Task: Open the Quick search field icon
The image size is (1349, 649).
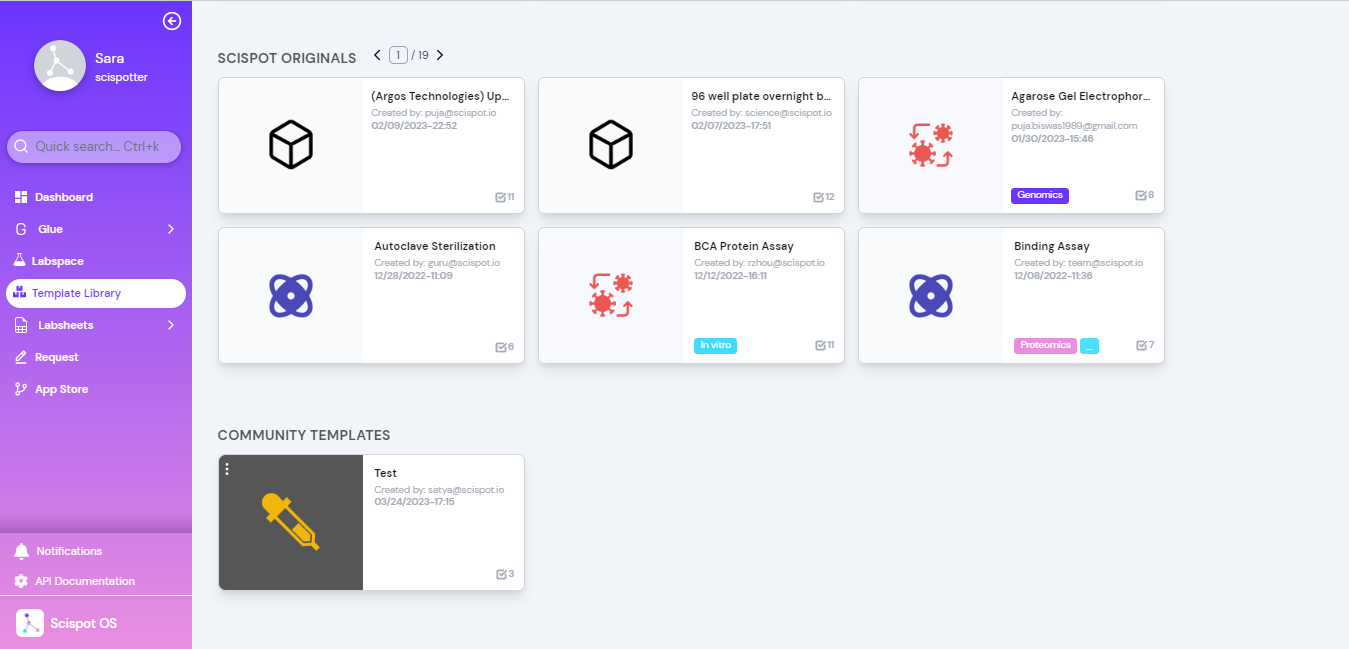Action: click(22, 146)
